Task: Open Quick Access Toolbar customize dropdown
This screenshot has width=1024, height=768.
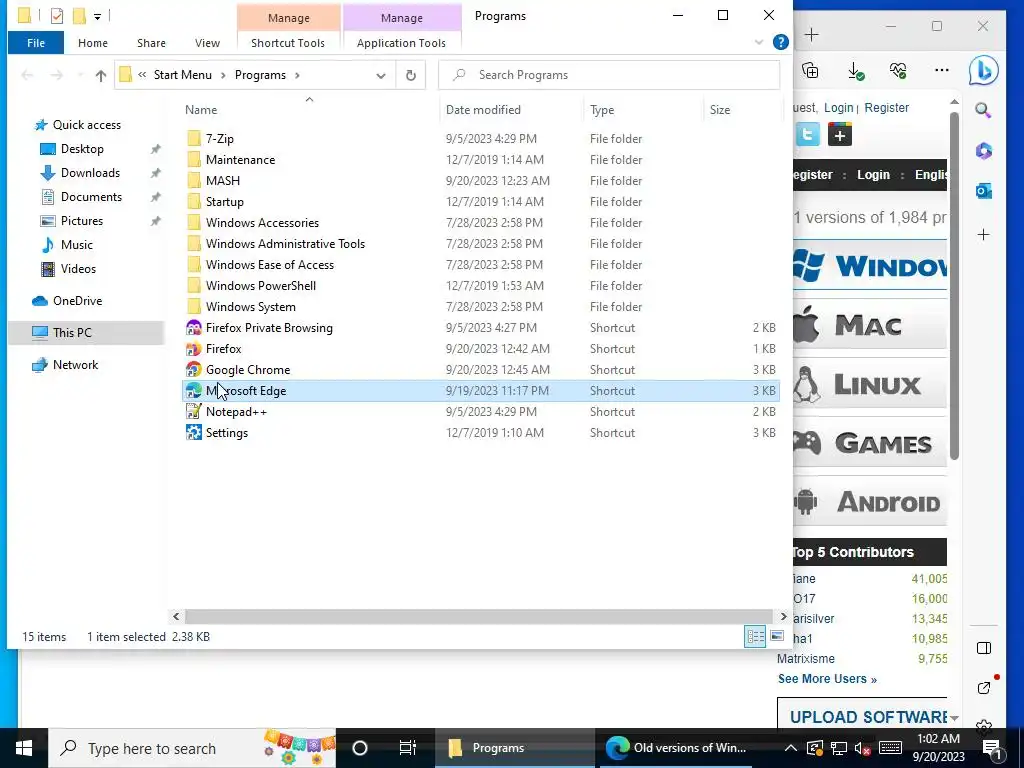Action: (x=97, y=16)
